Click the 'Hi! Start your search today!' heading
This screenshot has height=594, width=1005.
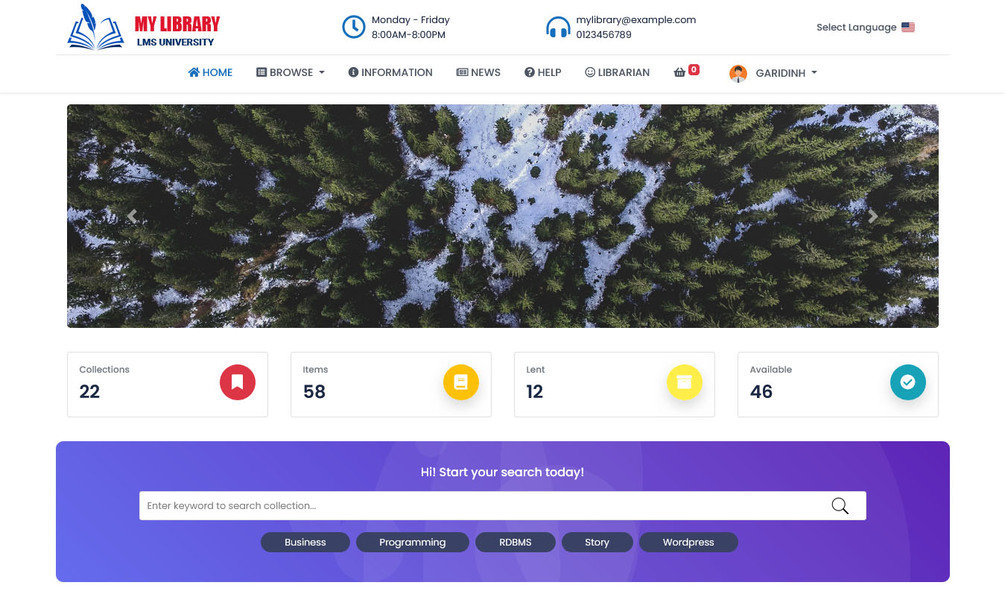click(502, 472)
